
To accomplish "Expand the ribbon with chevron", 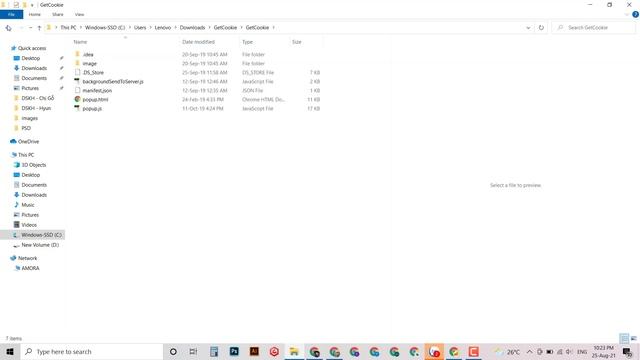I will point(627,14).
